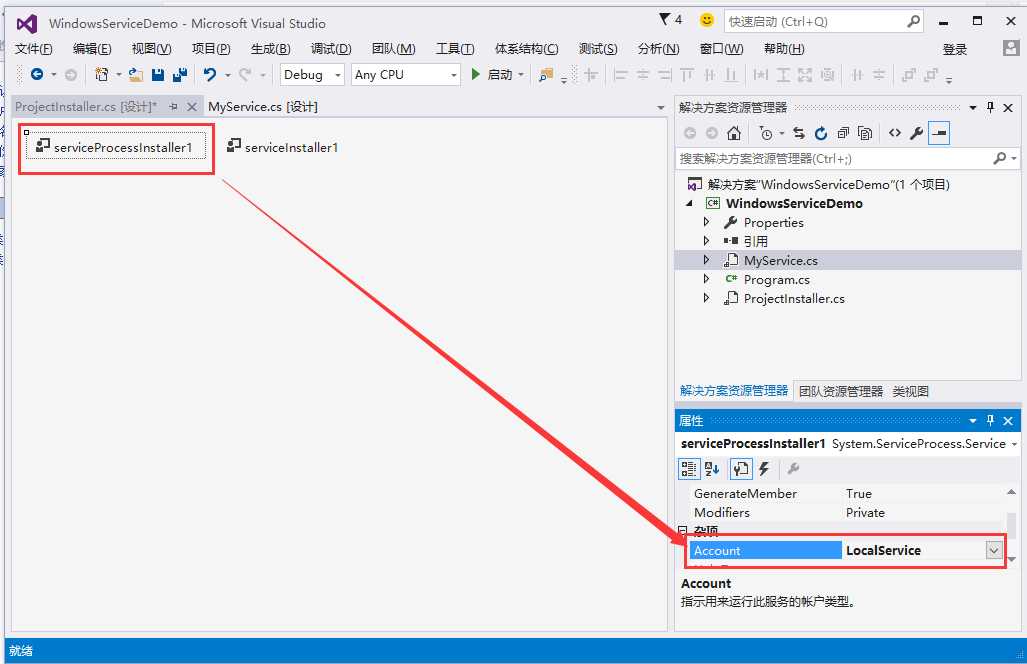Refresh Solution Explorer with circular arrow icon
This screenshot has height=664, width=1027.
pyautogui.click(x=821, y=134)
